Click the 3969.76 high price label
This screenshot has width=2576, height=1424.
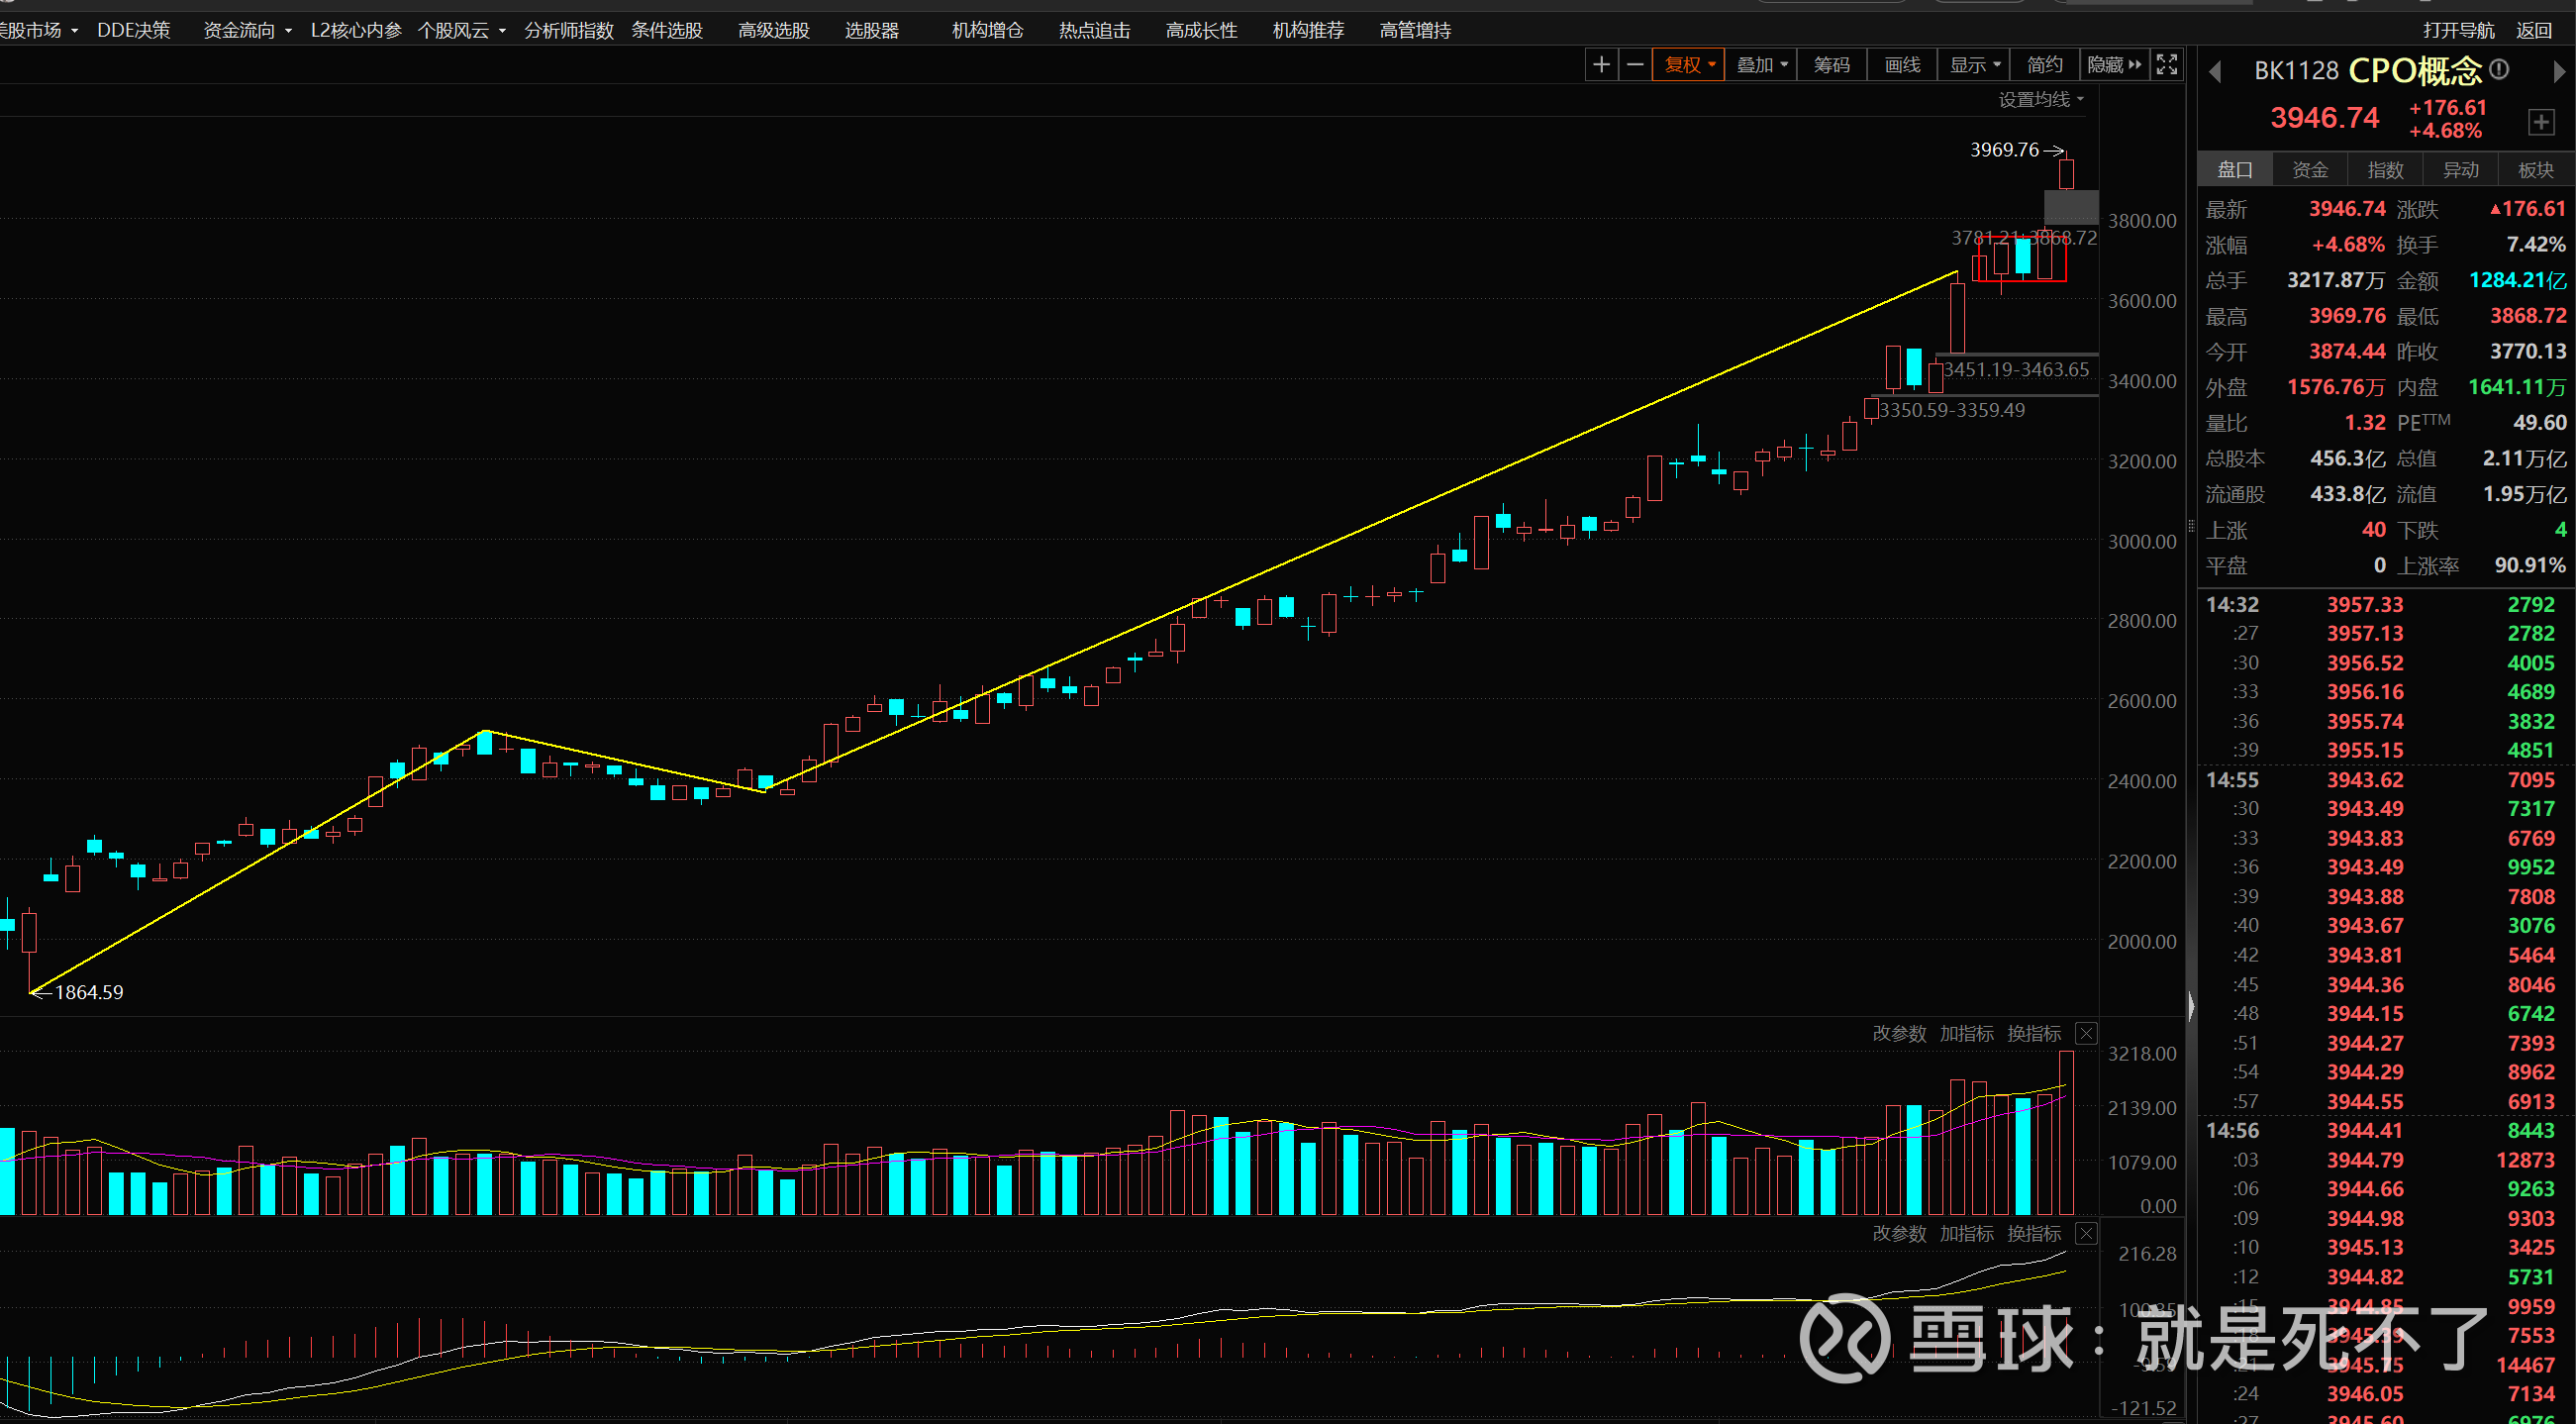click(2004, 150)
